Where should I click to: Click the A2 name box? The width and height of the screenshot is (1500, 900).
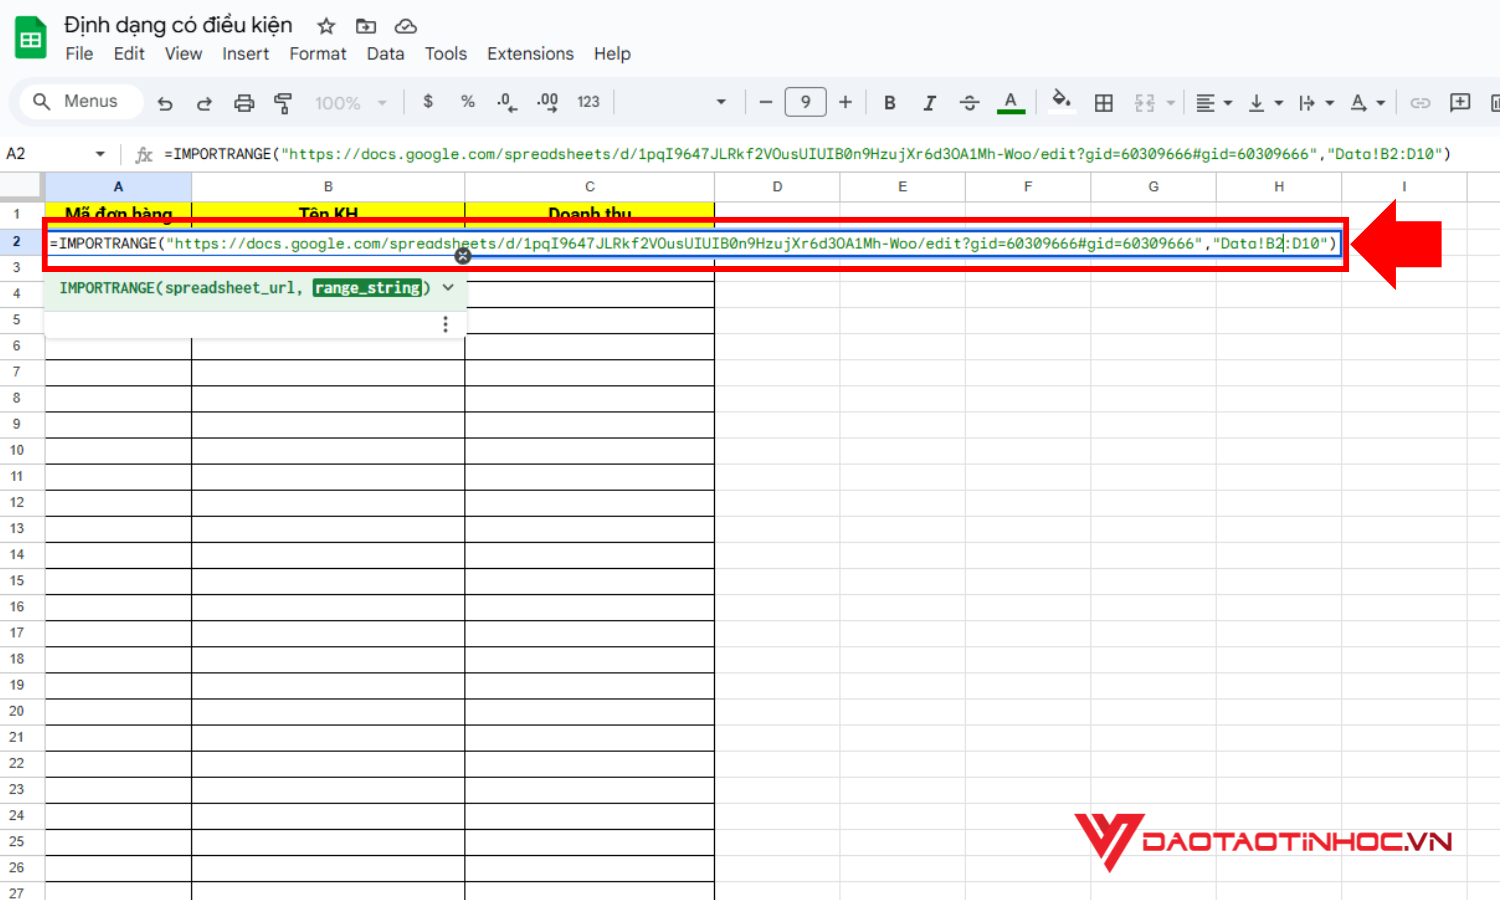[47, 154]
